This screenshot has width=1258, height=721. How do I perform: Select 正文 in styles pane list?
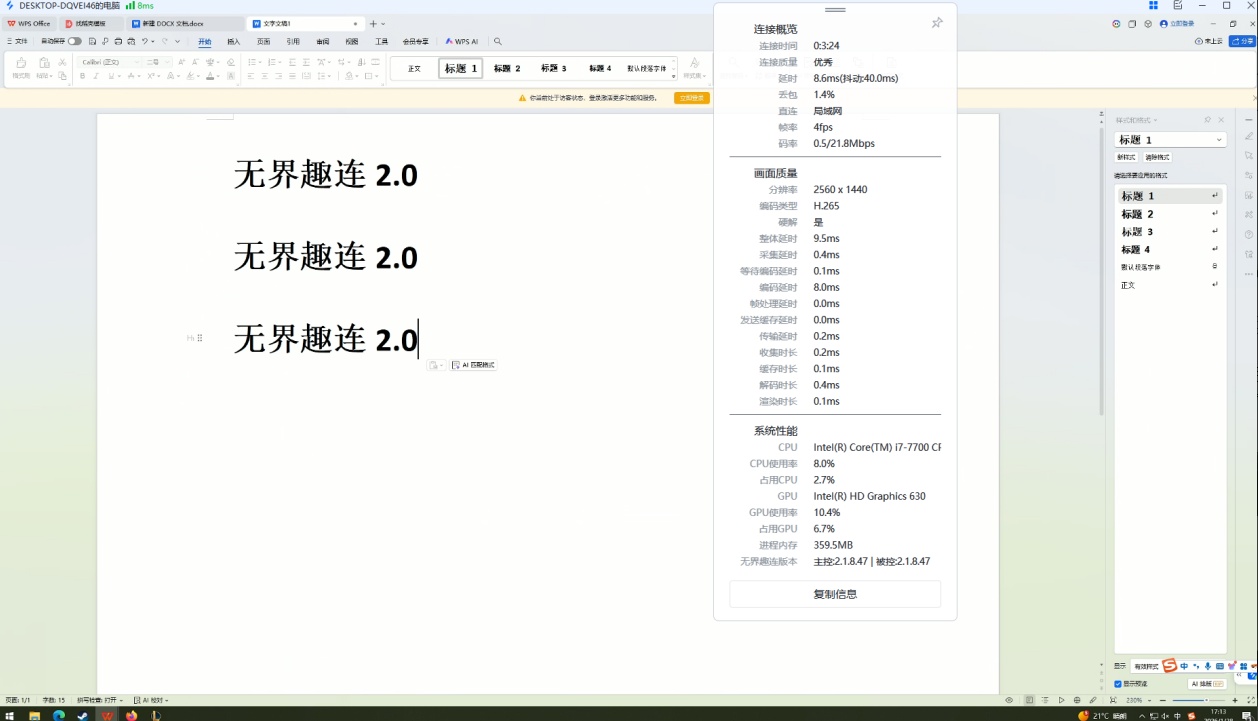tap(1169, 285)
